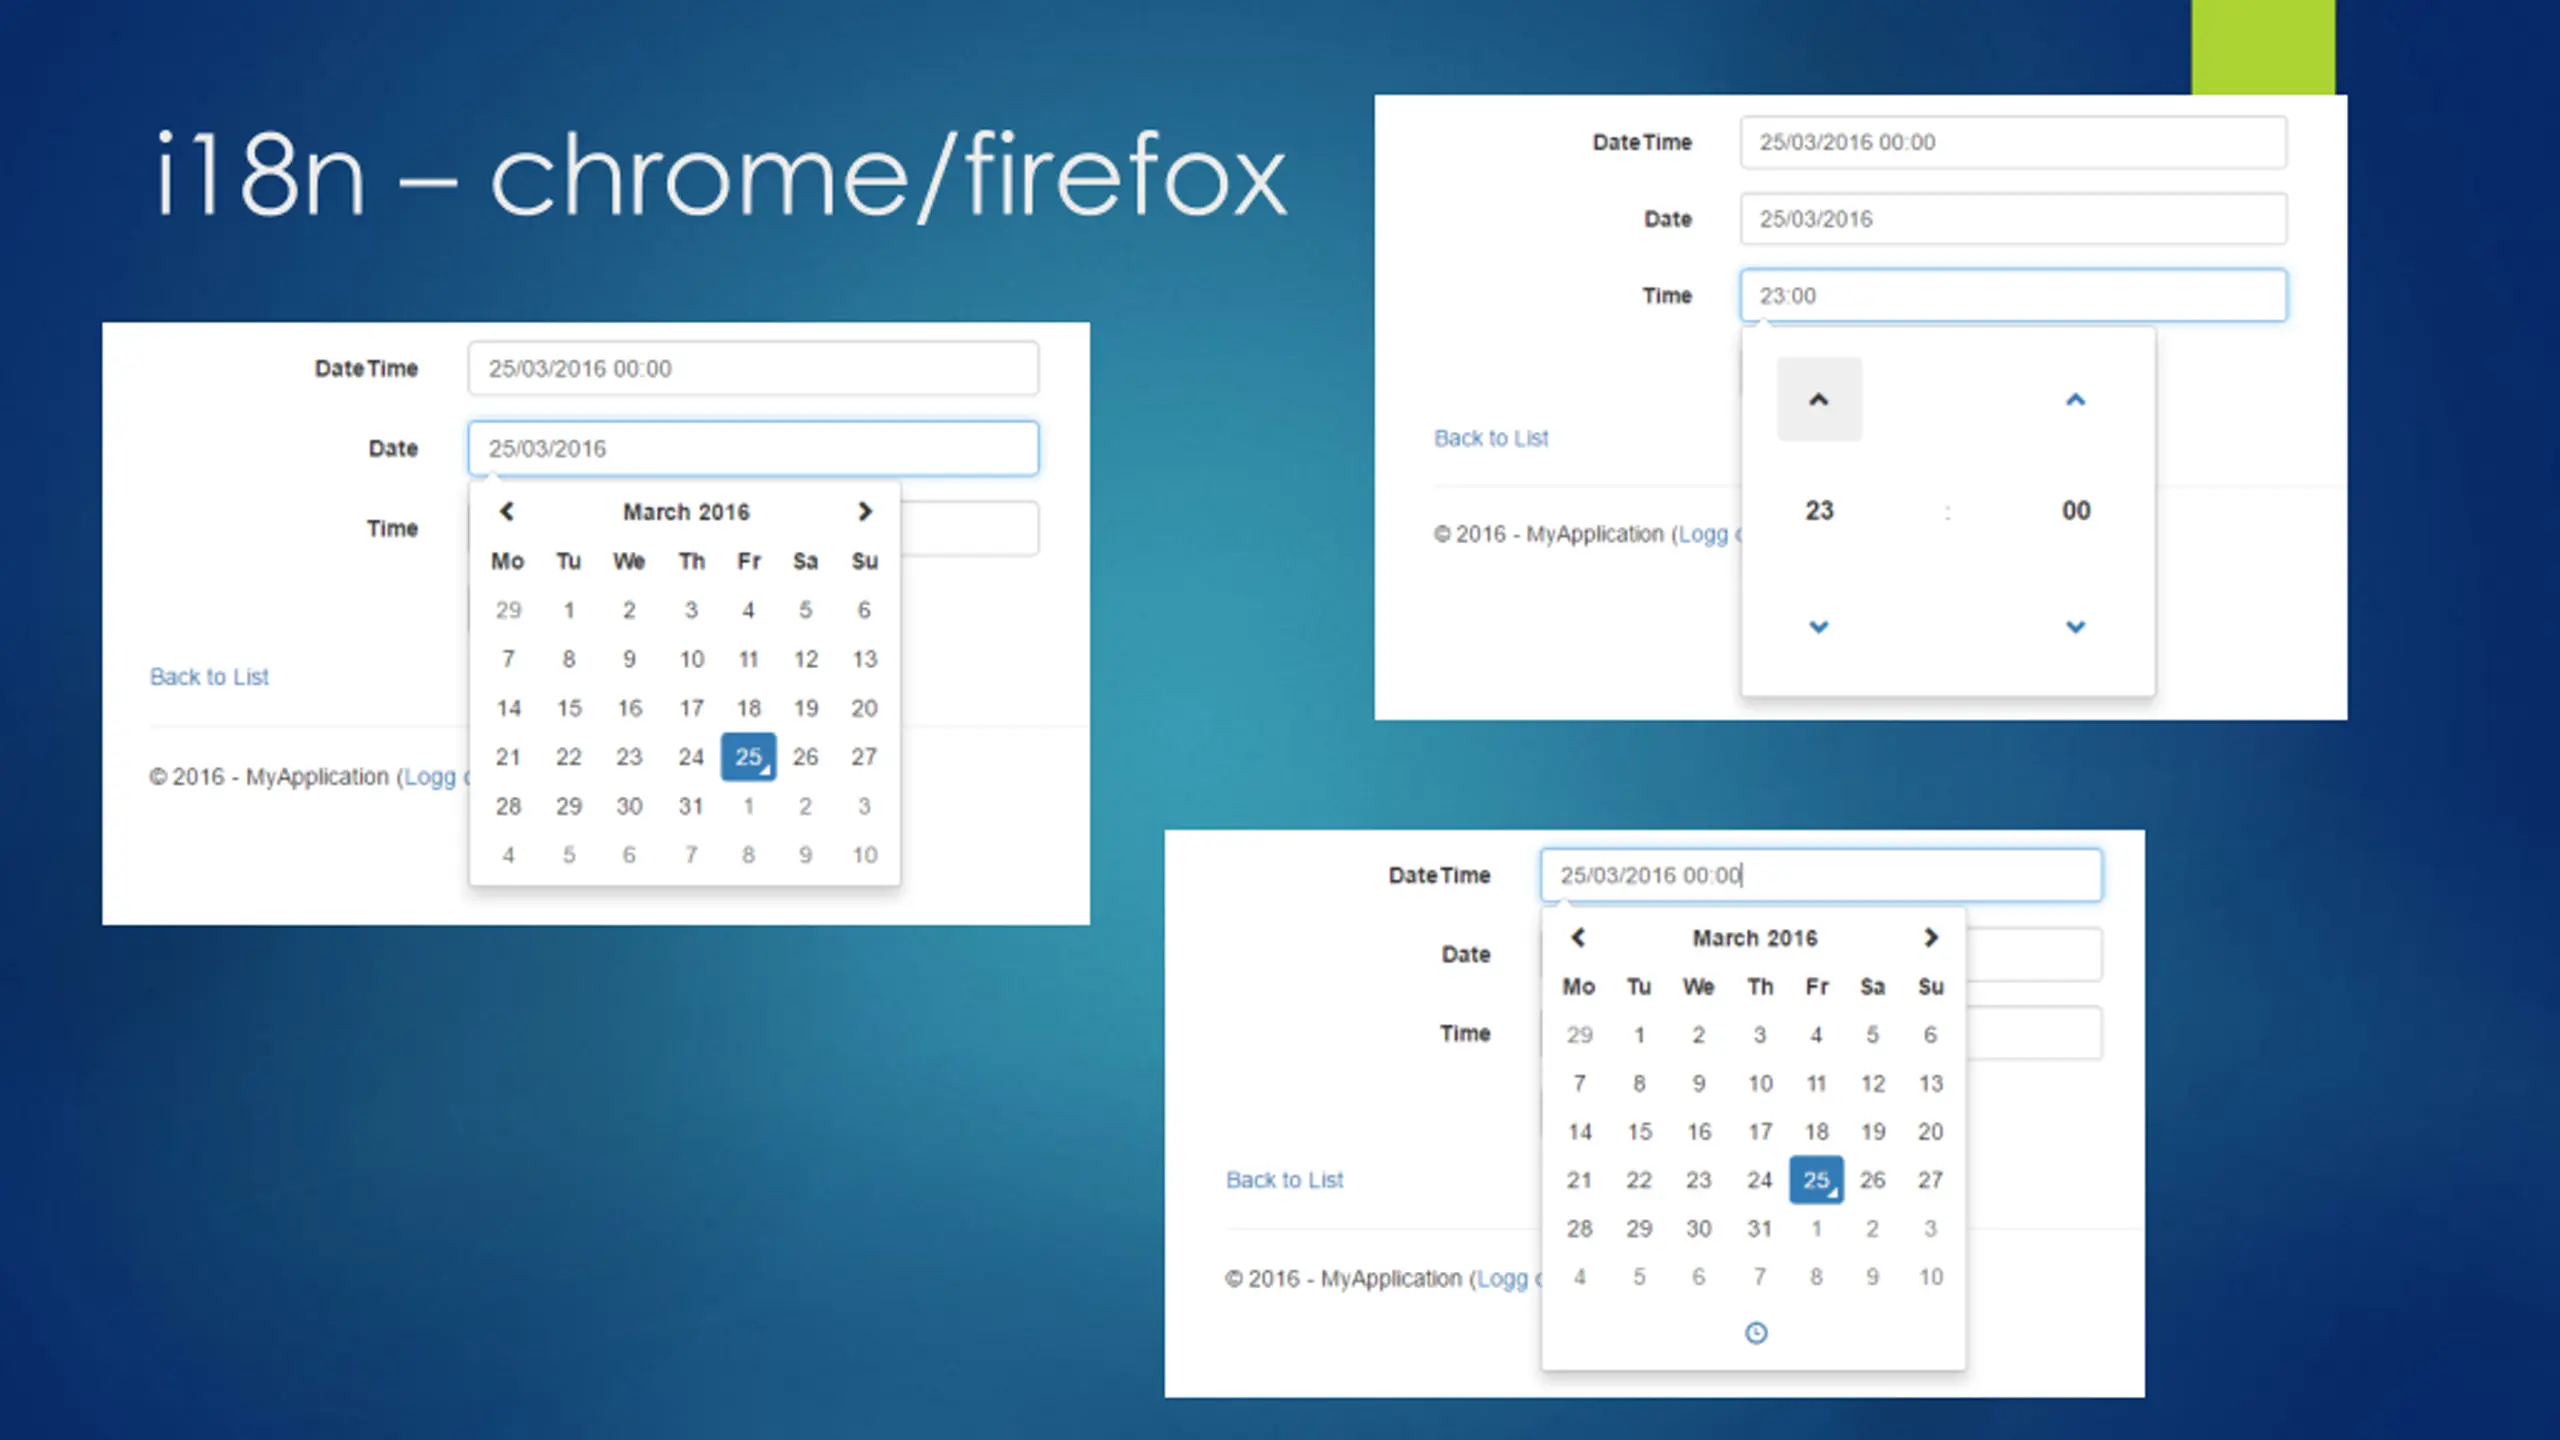
Task: Click DateTime field in left panel
Action: (x=753, y=368)
